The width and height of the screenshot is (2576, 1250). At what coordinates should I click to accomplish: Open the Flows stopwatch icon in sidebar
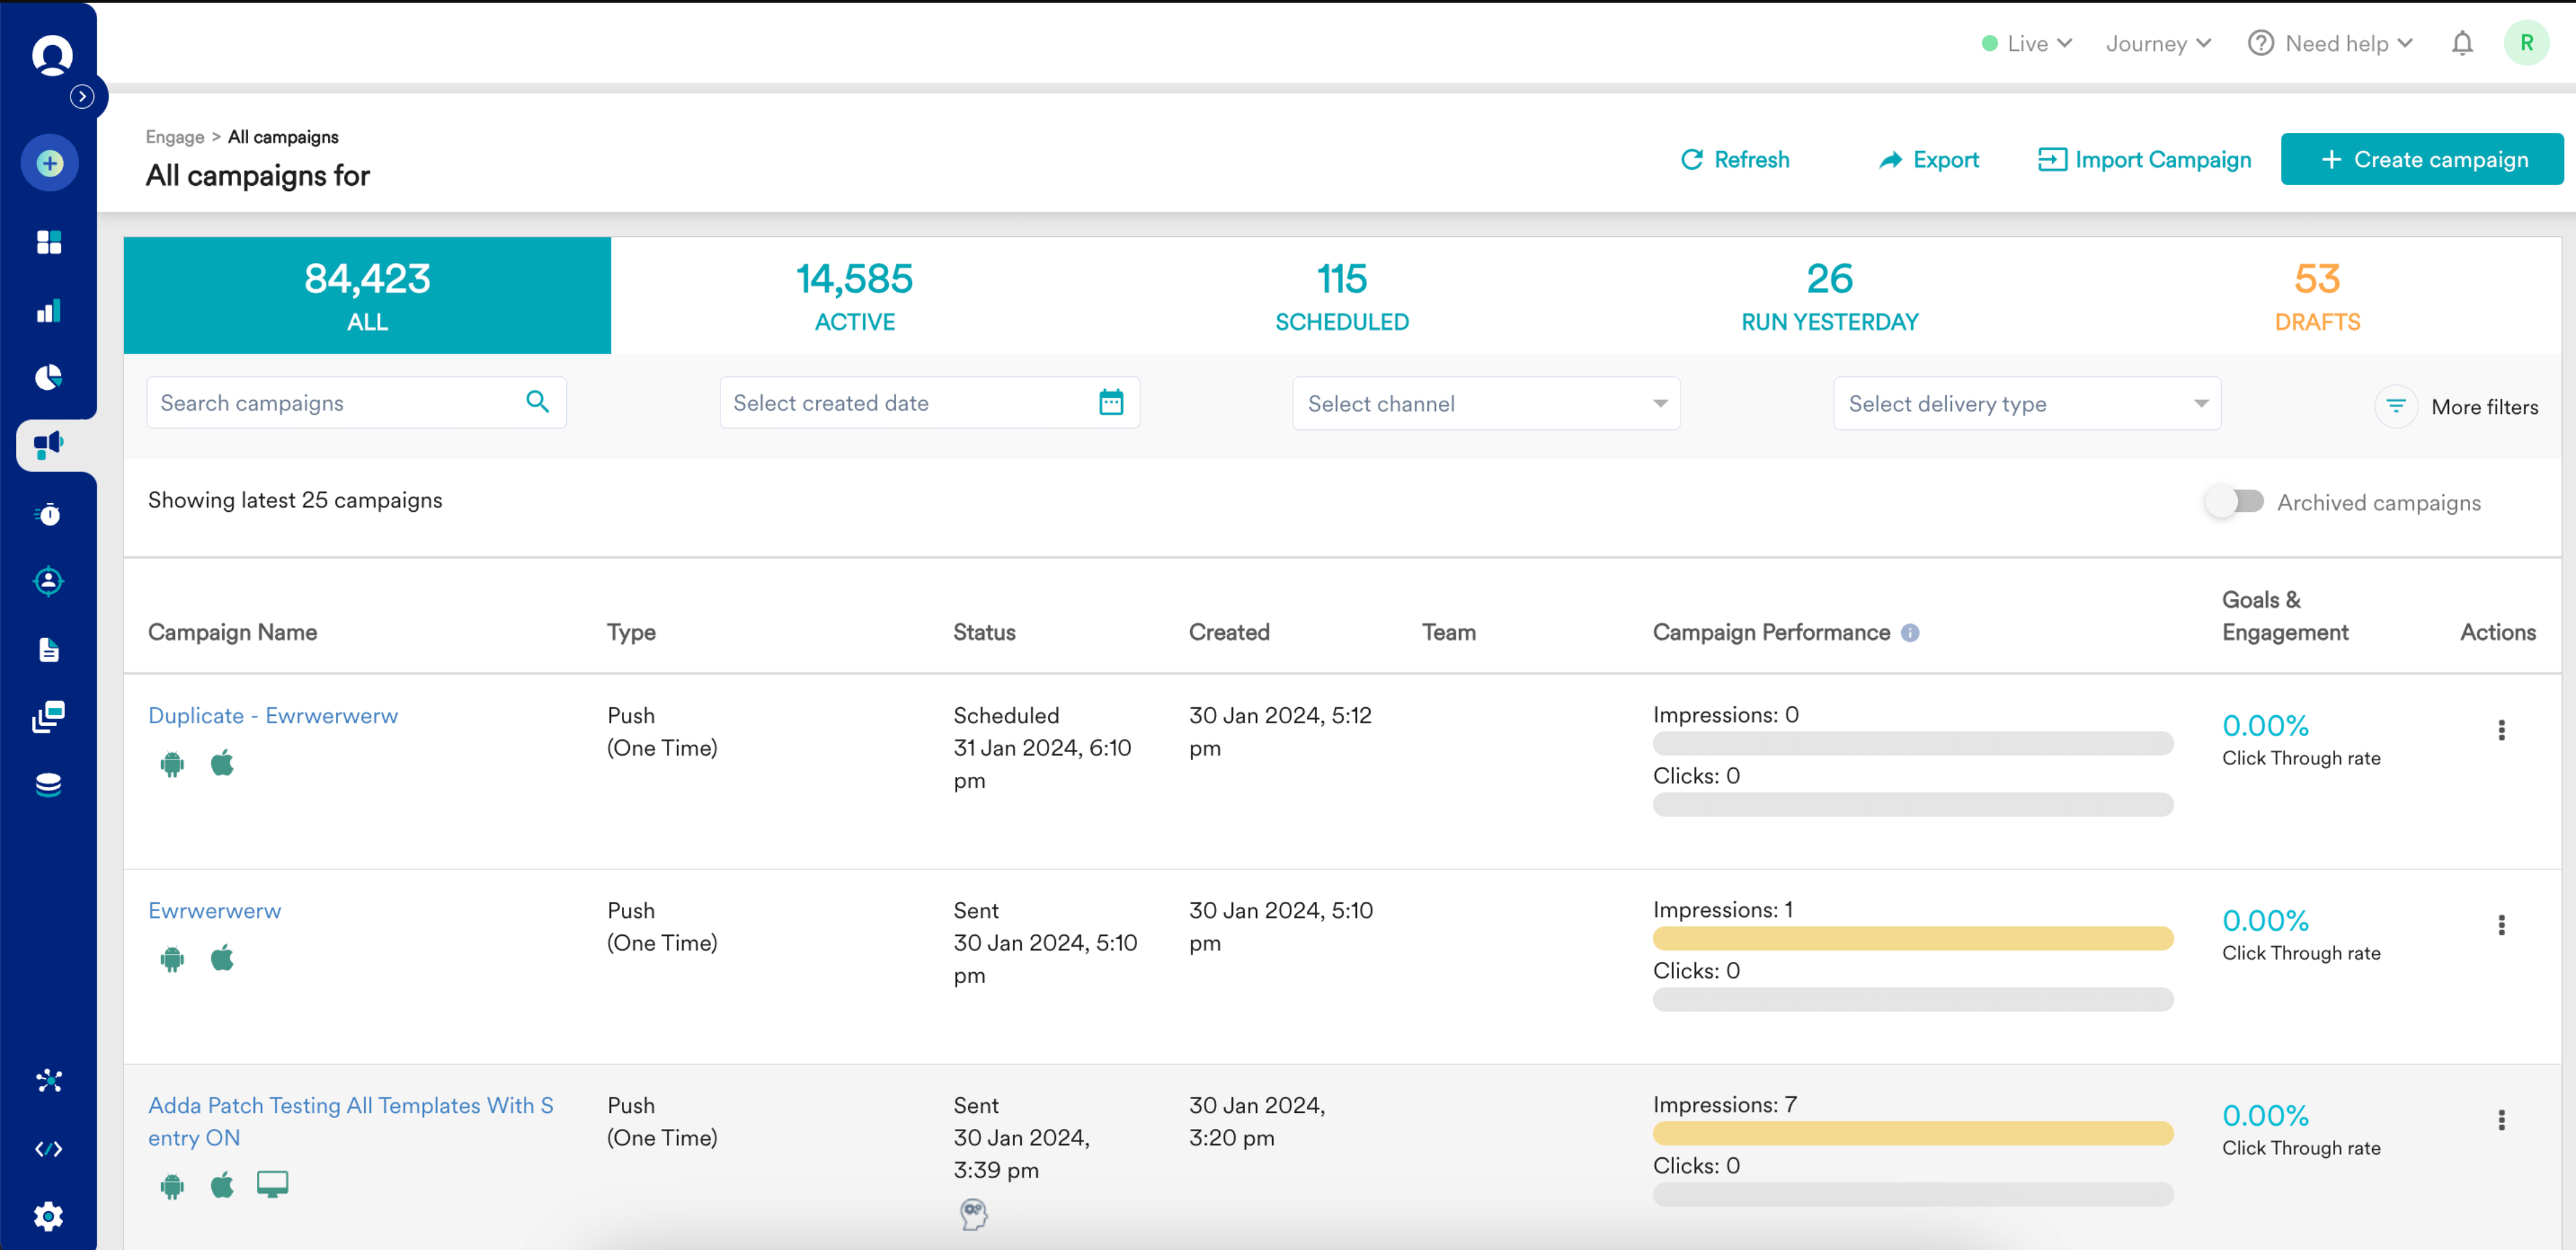pyautogui.click(x=49, y=514)
